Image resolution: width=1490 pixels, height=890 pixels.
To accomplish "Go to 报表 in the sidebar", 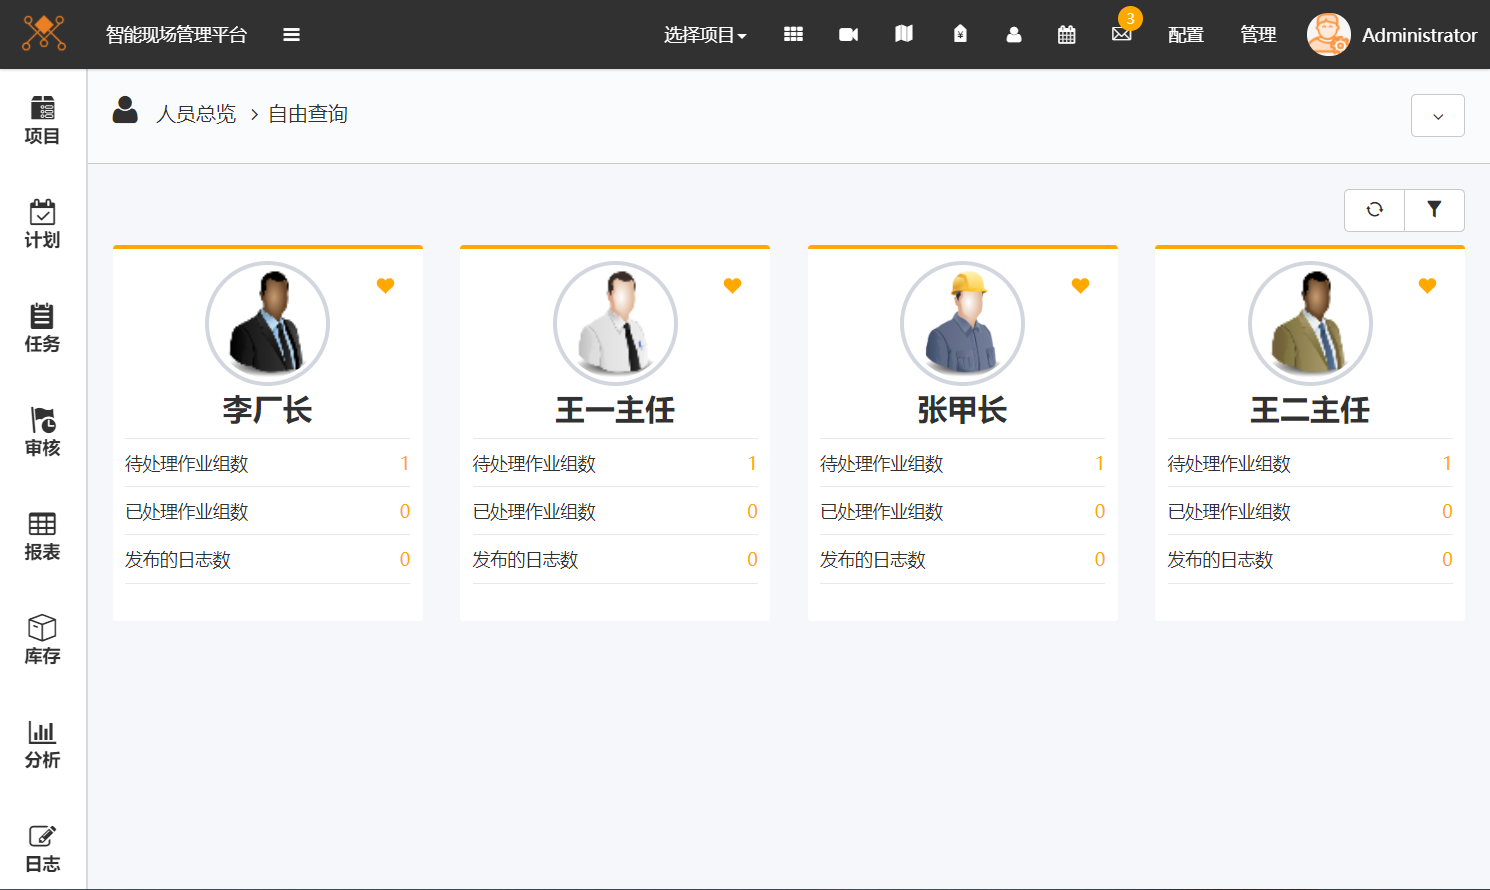I will (x=42, y=536).
